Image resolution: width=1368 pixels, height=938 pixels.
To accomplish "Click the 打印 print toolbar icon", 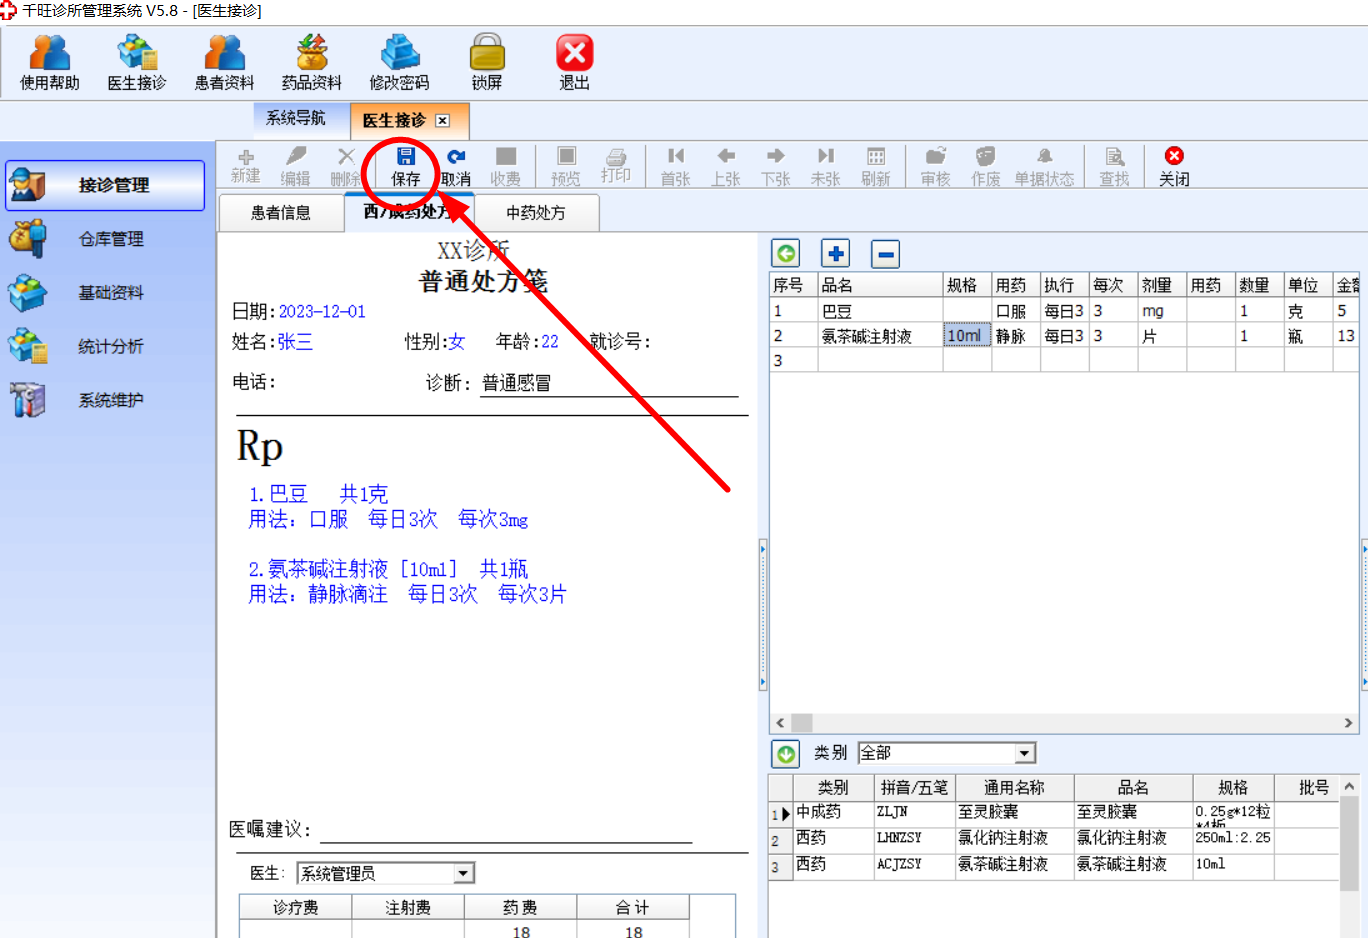I will 616,166.
